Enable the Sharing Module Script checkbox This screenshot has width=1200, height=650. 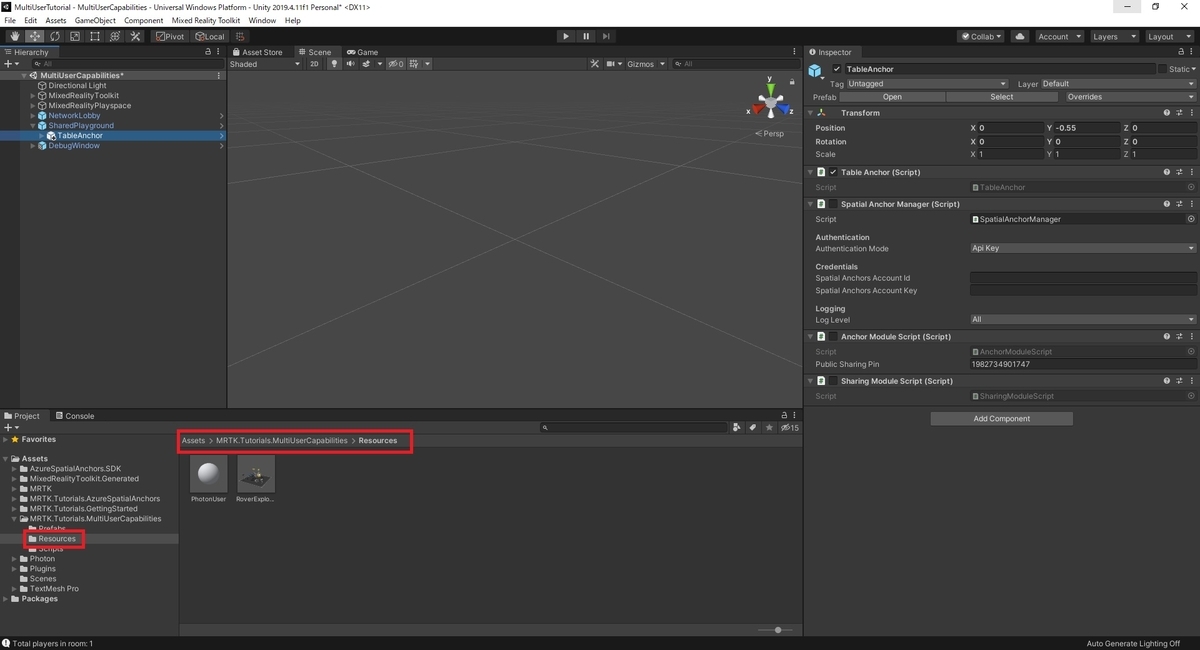click(833, 381)
